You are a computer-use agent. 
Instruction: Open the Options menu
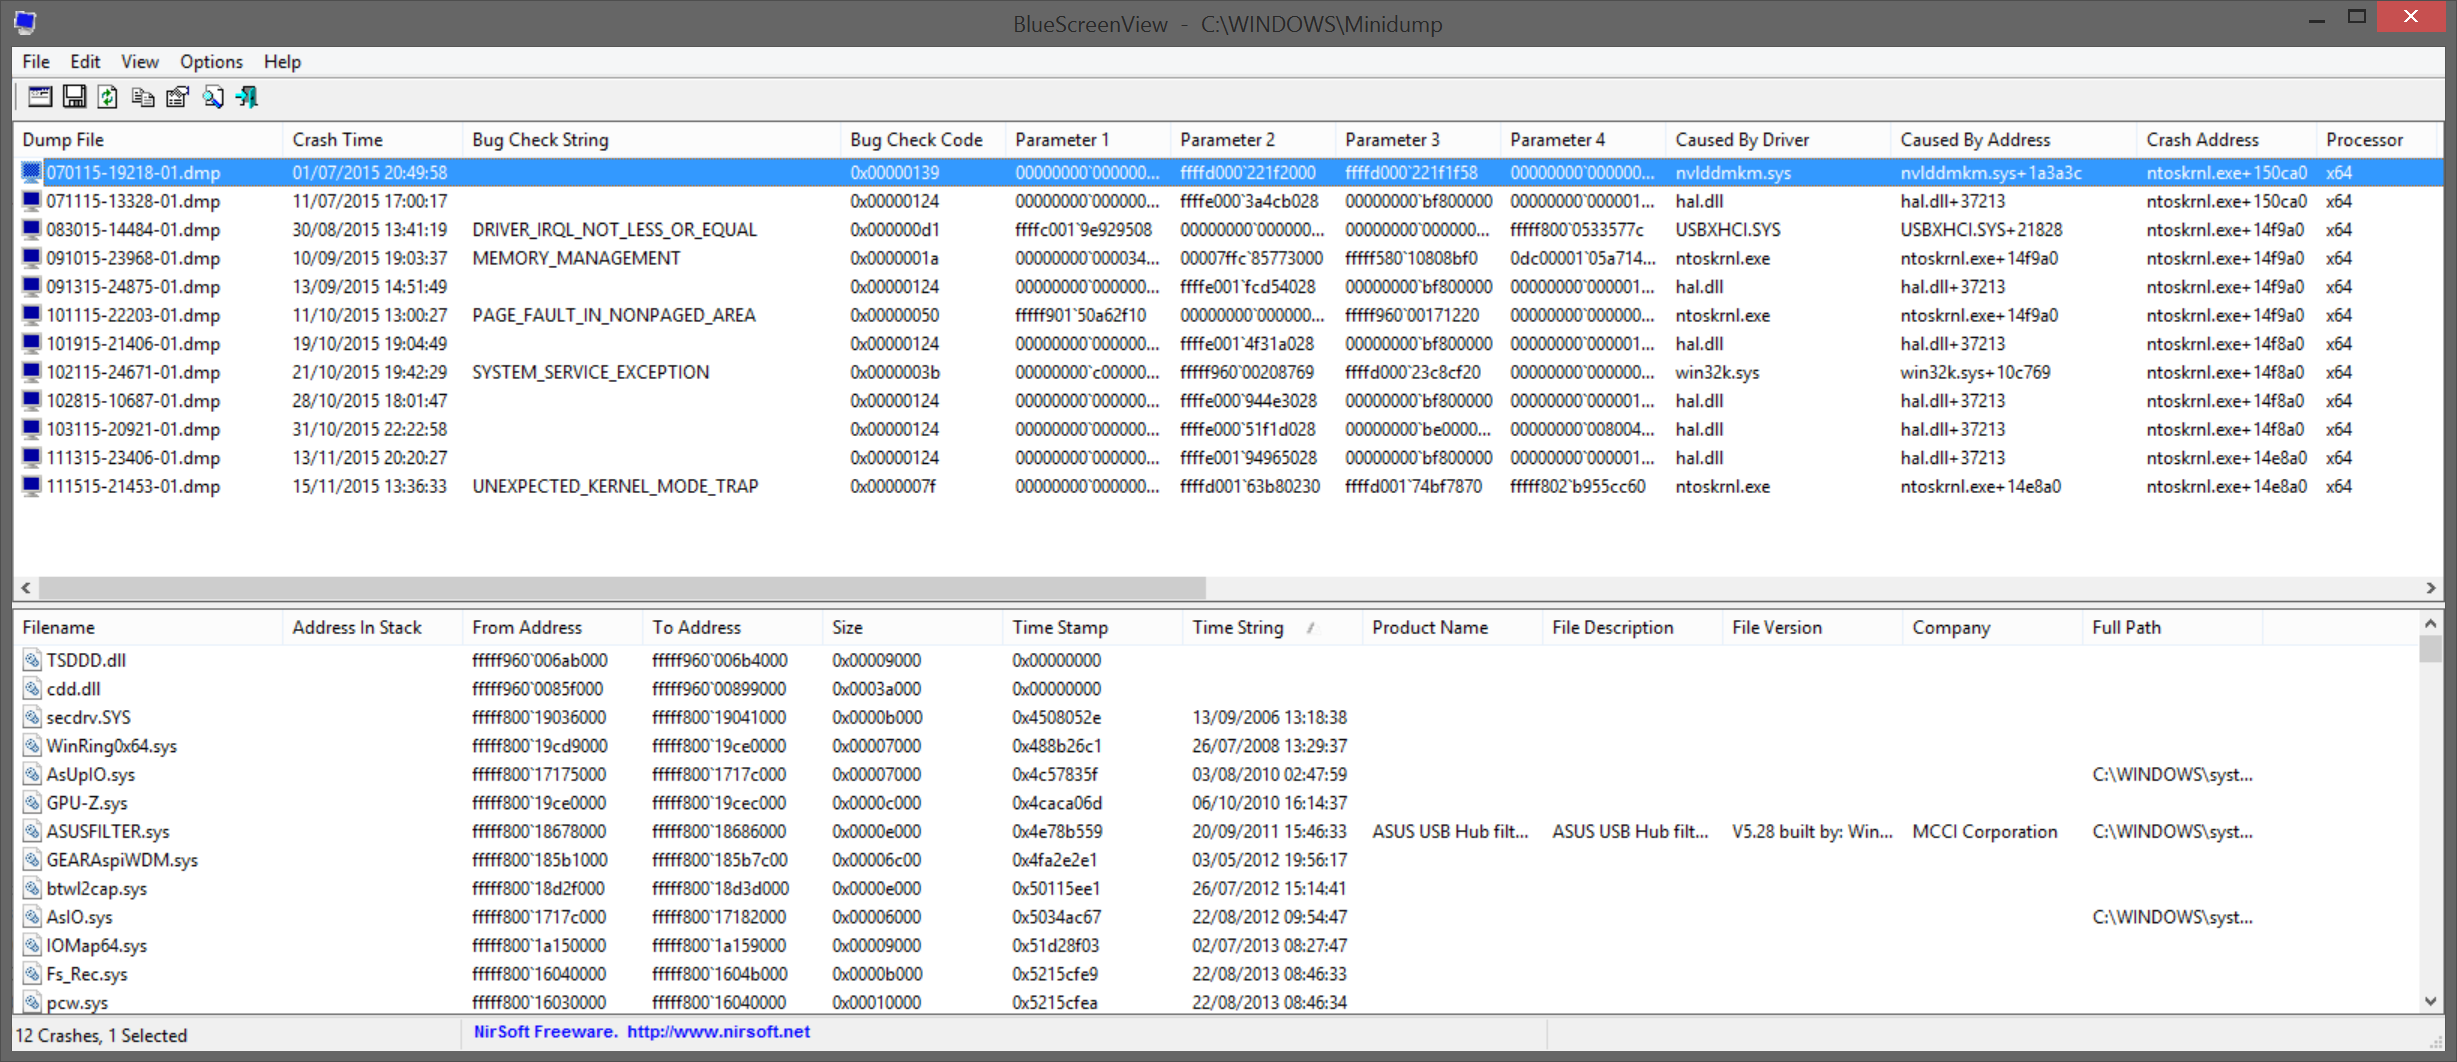point(211,62)
